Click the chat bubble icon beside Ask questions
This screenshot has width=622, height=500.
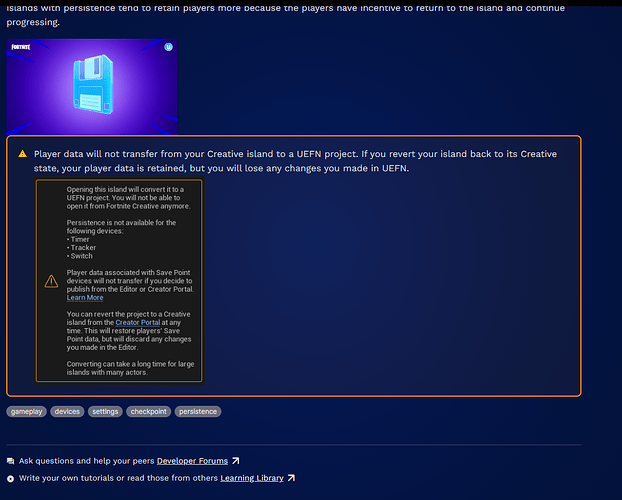click(11, 461)
